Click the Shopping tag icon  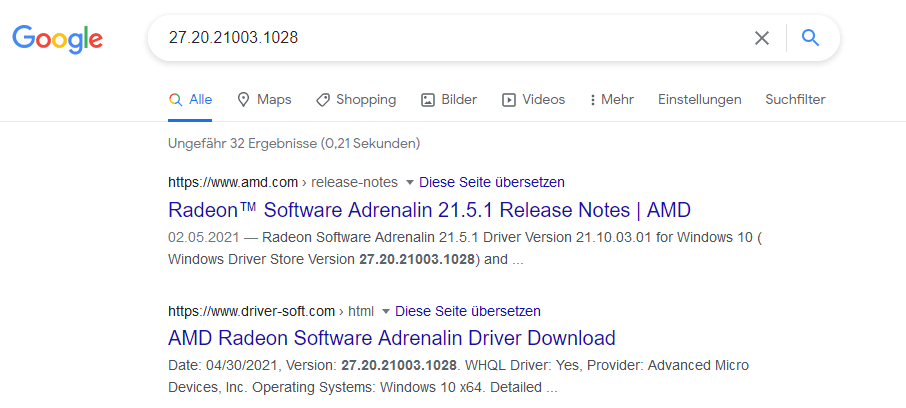323,100
